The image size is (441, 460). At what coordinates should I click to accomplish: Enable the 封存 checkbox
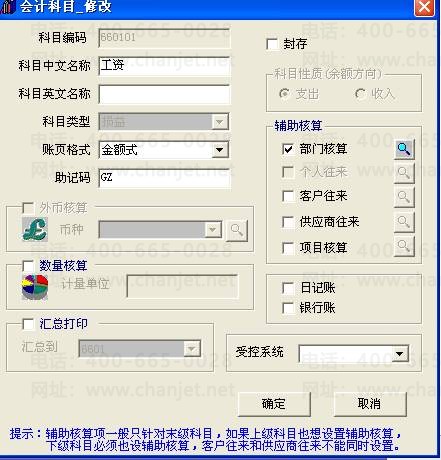click(272, 44)
